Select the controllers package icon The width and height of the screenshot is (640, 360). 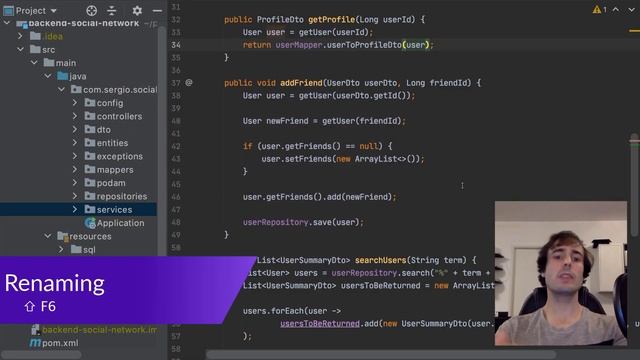pyautogui.click(x=90, y=116)
